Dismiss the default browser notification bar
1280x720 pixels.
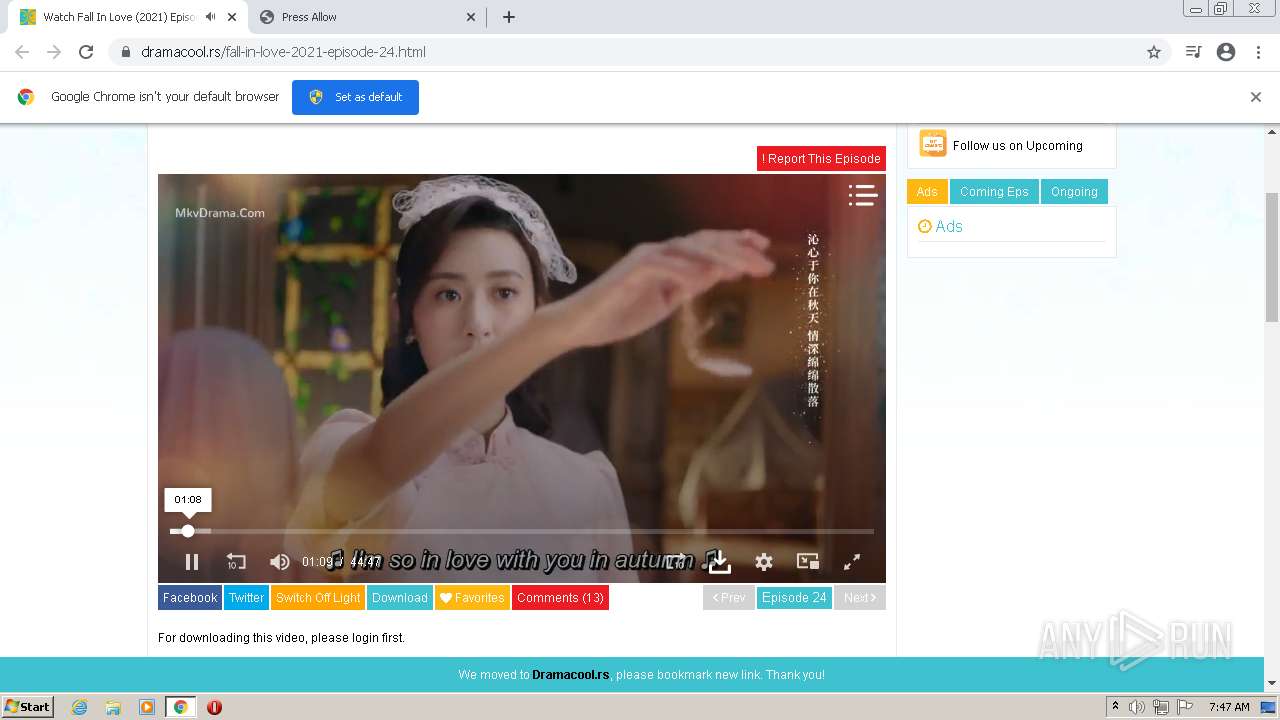tap(1256, 97)
